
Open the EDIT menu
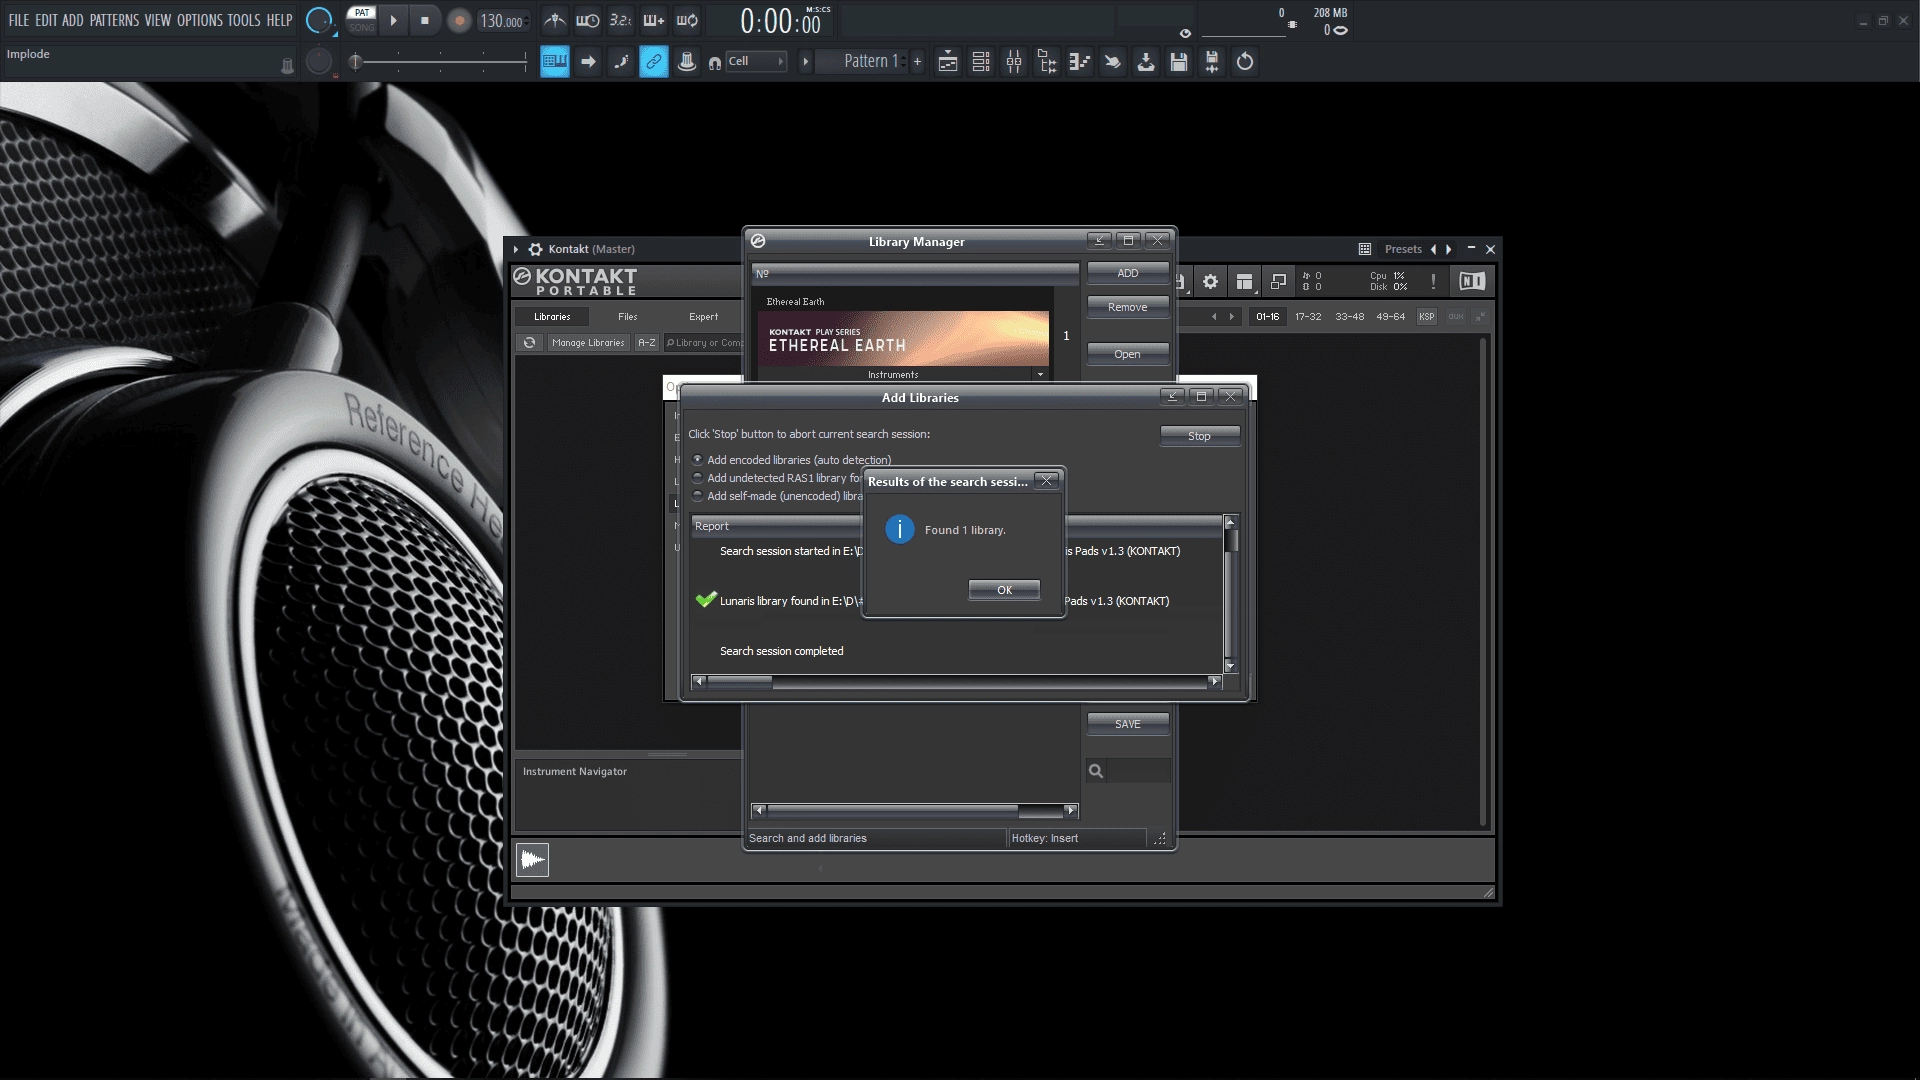pos(46,20)
